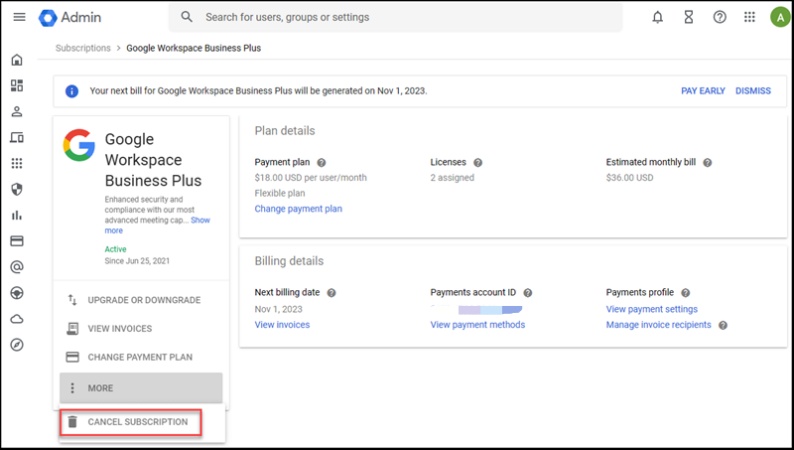
Task: Click View payment settings link
Action: 652,309
